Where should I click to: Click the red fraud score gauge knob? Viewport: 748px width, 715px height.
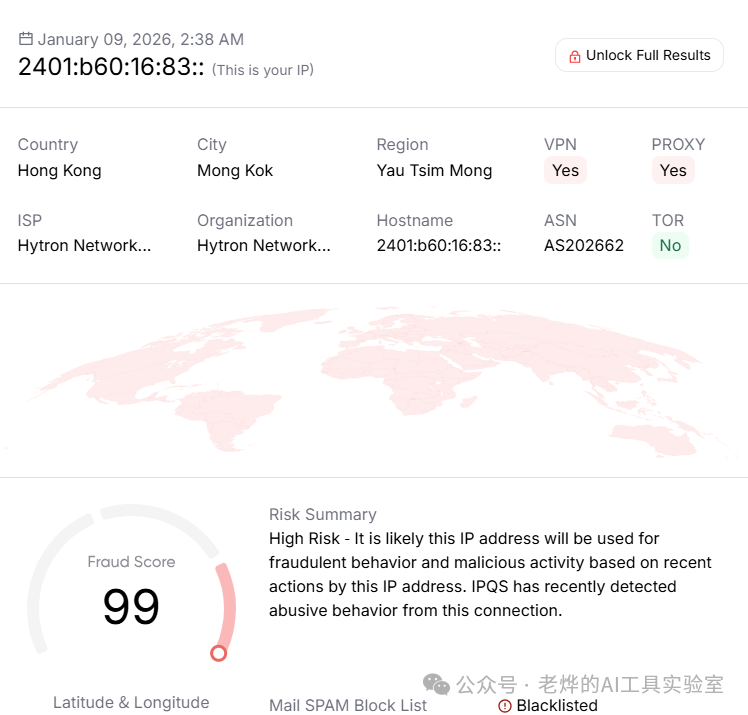coord(219,653)
